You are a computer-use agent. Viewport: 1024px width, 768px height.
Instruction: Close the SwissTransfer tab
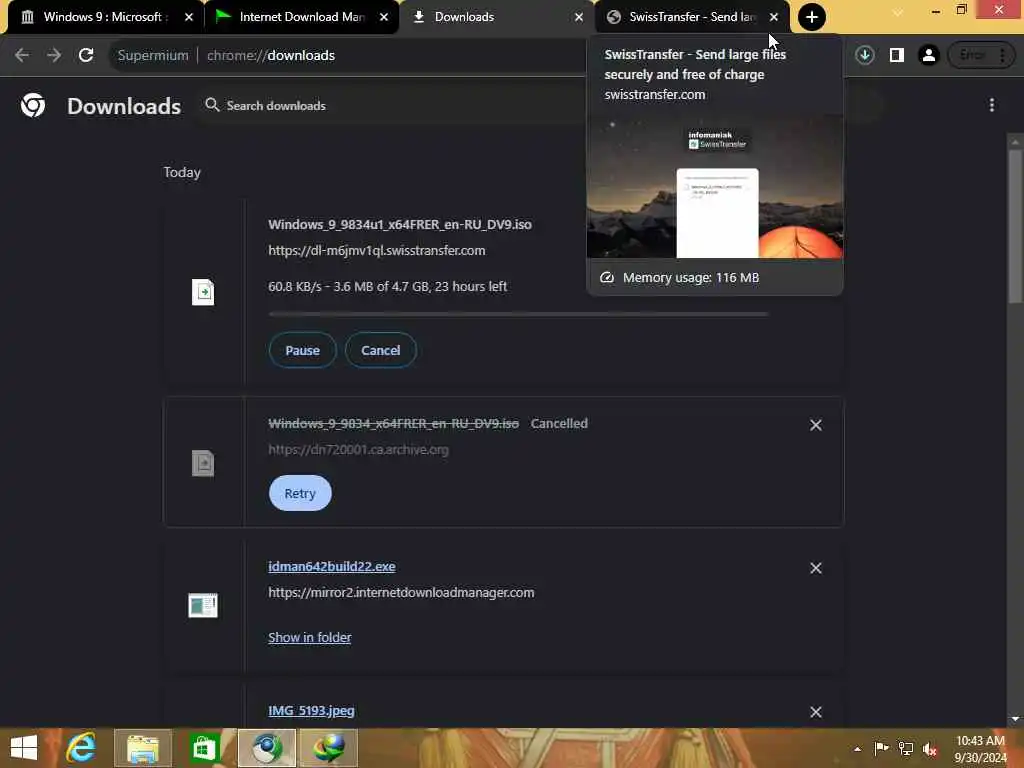click(x=774, y=17)
